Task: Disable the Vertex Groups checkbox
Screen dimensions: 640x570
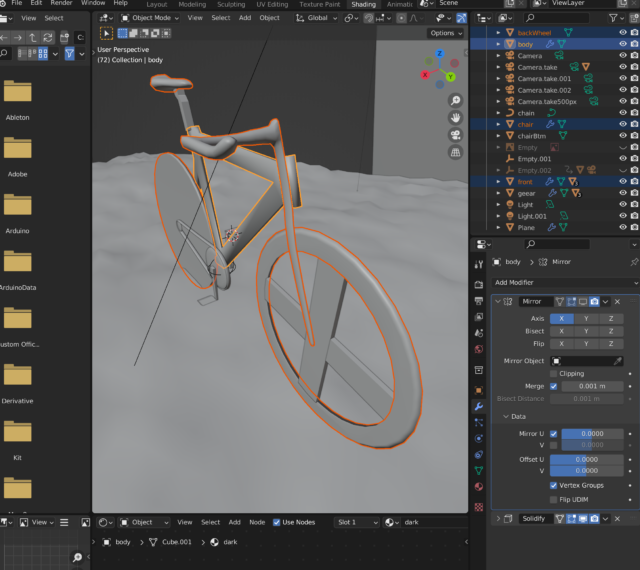Action: pyautogui.click(x=554, y=485)
